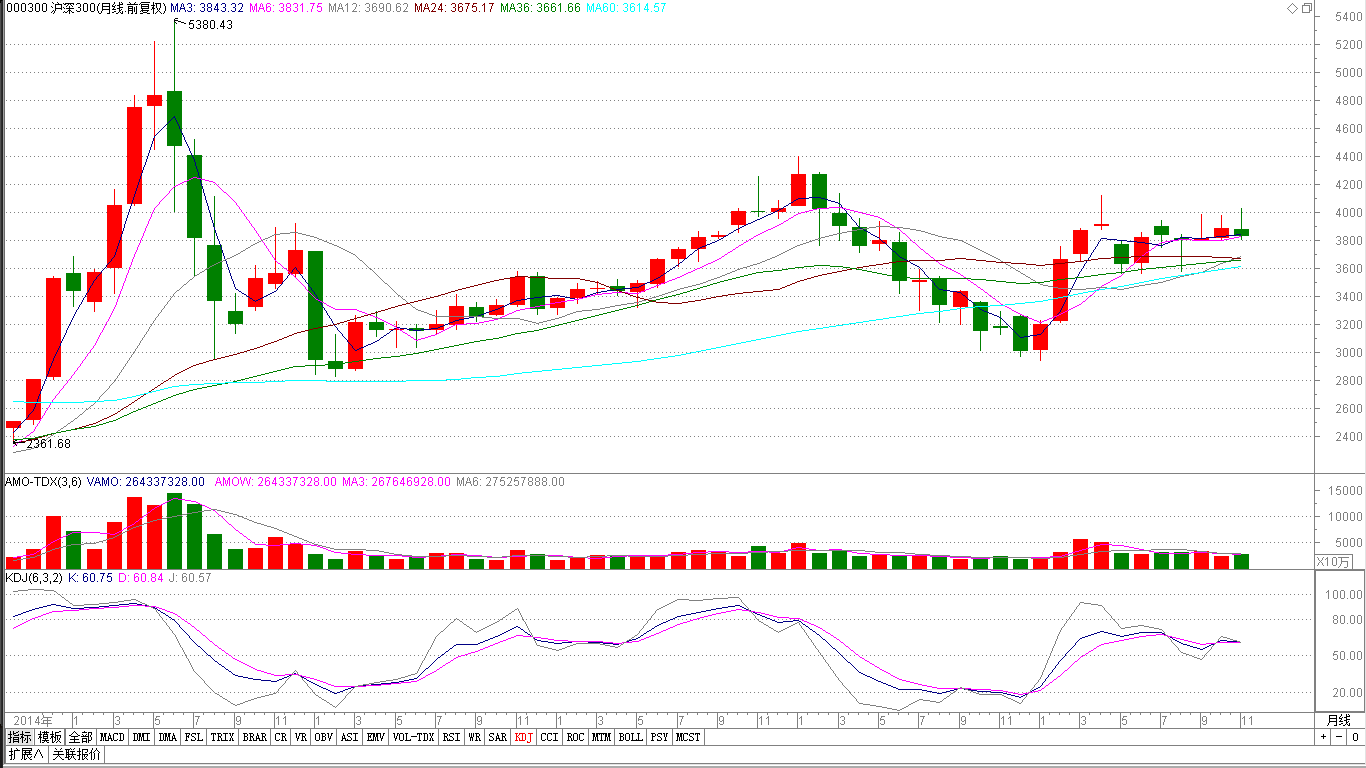Select the MACD indicator tab
This screenshot has width=1366, height=768.
[113, 737]
